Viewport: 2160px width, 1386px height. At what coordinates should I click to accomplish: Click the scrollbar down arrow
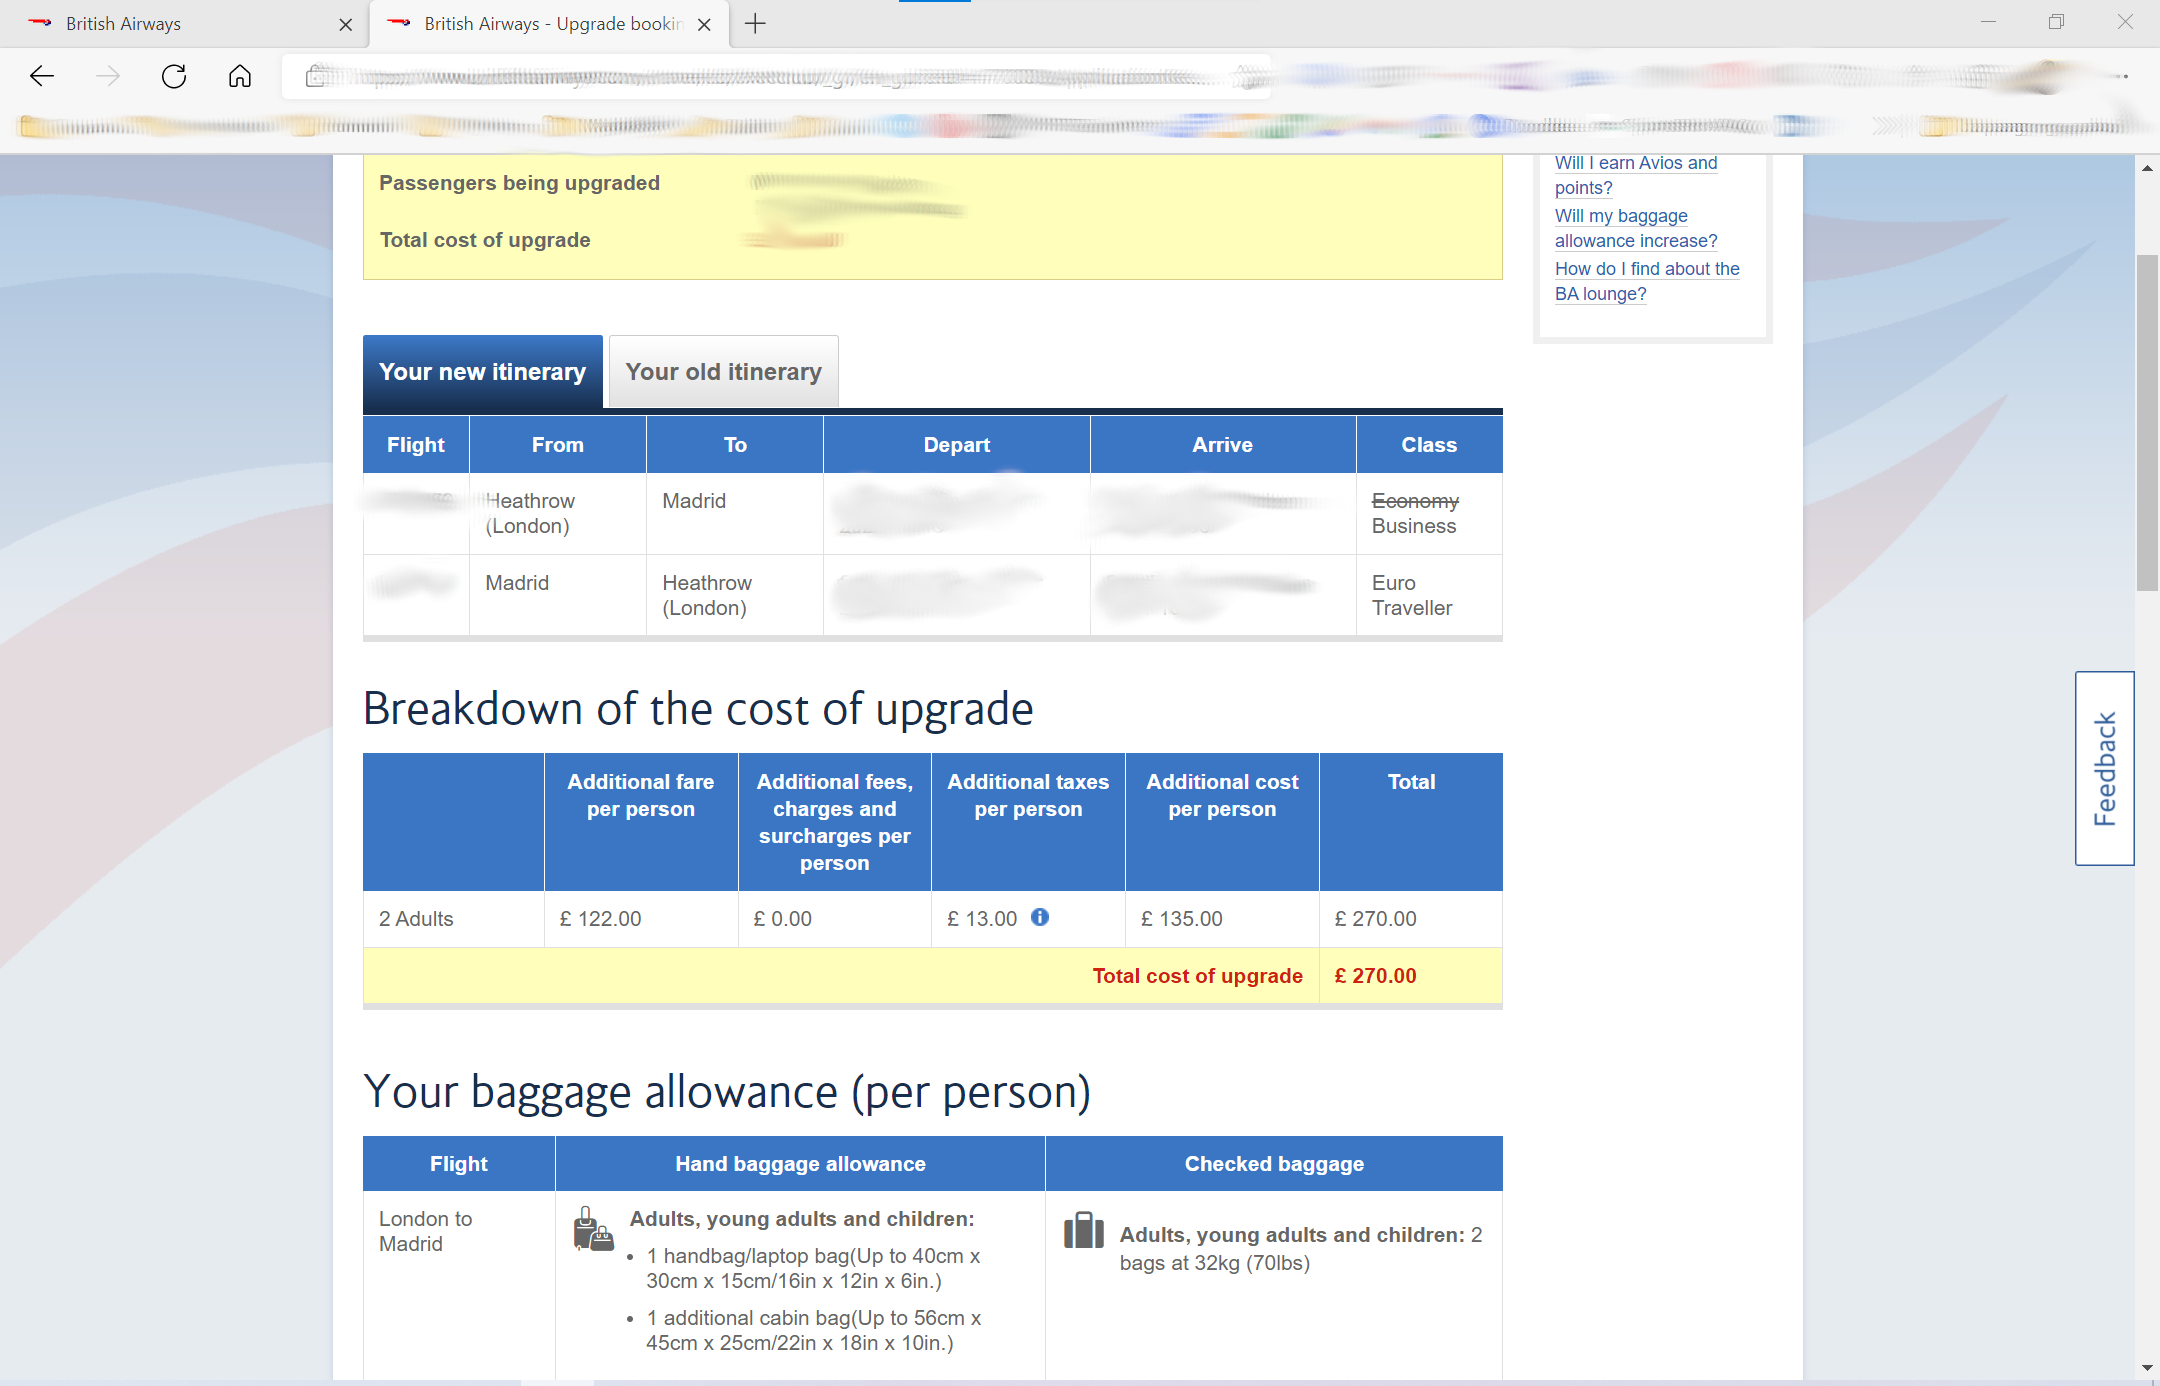click(x=2147, y=1367)
